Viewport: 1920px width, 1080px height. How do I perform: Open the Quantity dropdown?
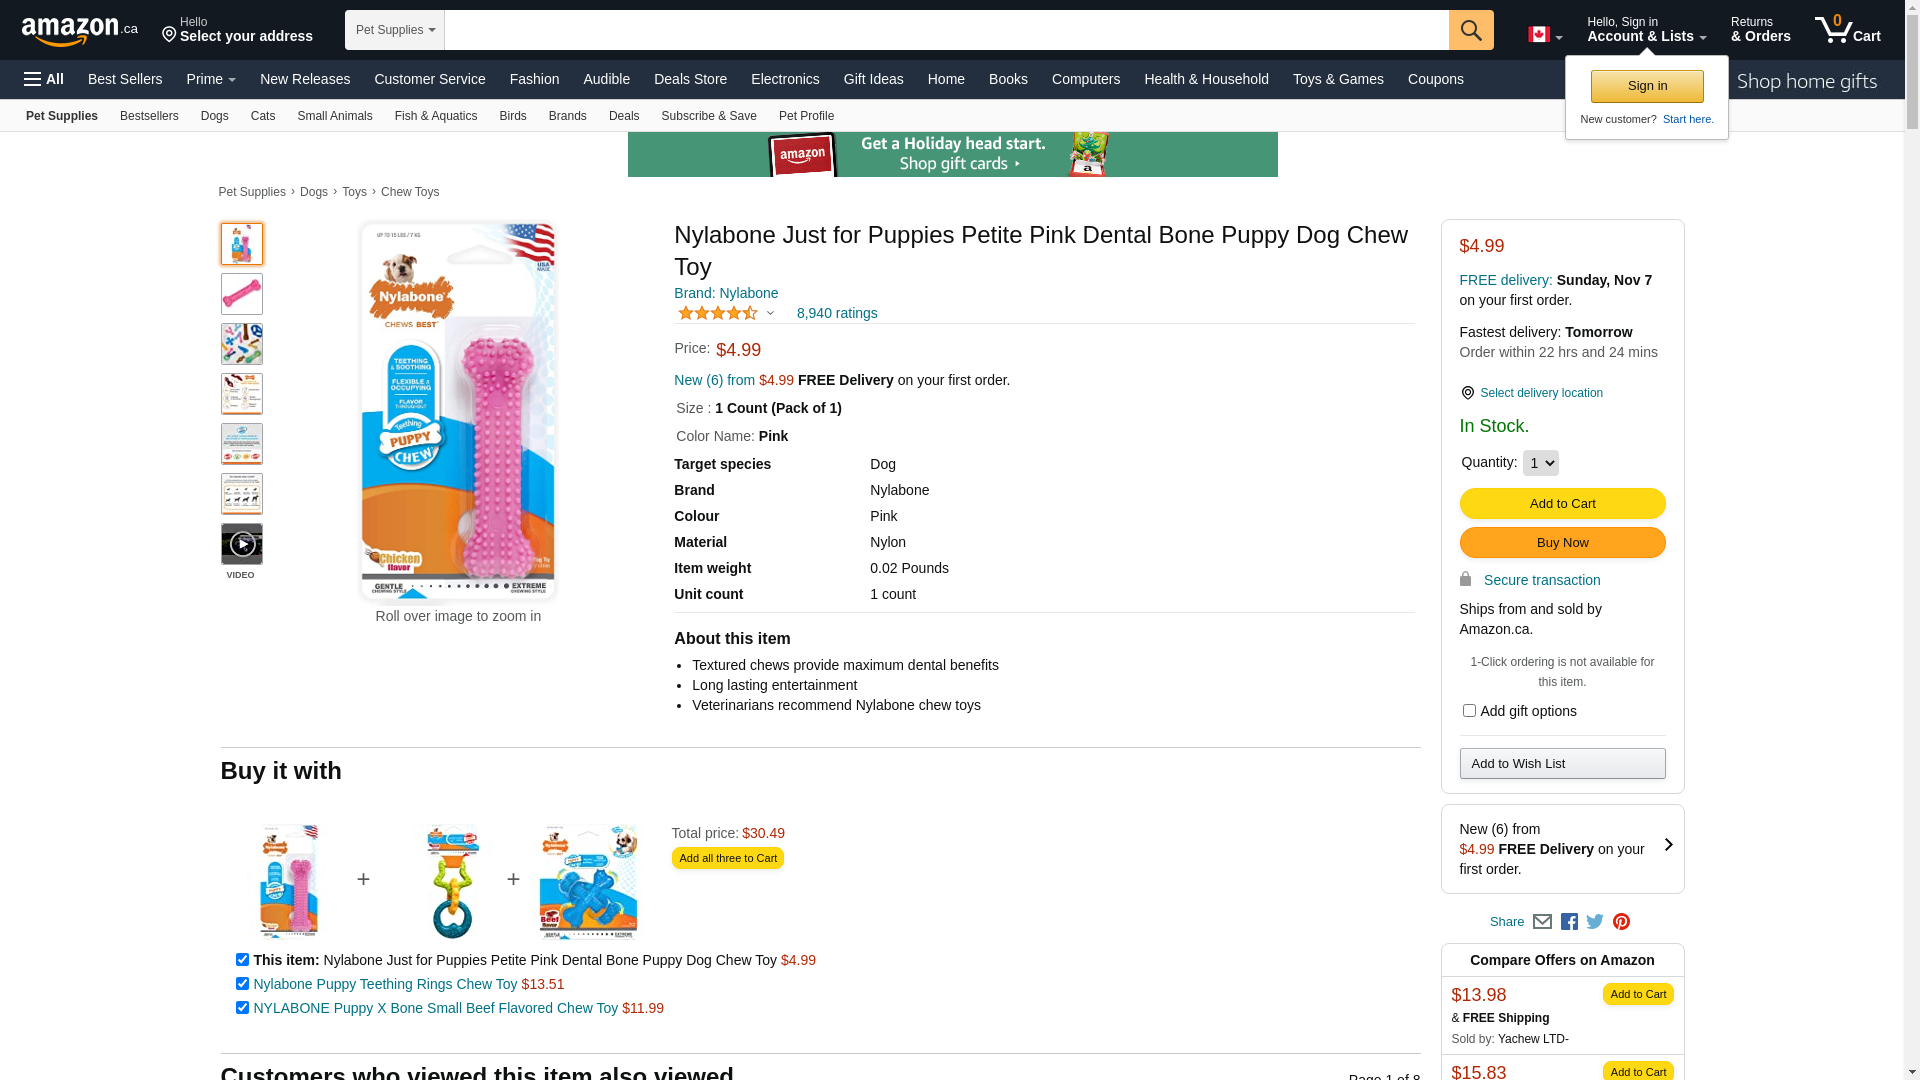[1540, 463]
